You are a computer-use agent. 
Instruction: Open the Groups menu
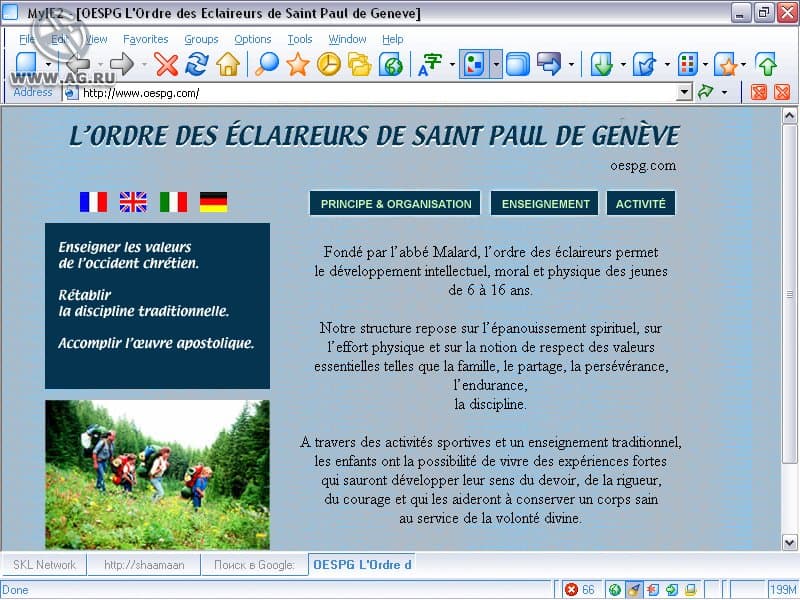tap(201, 39)
